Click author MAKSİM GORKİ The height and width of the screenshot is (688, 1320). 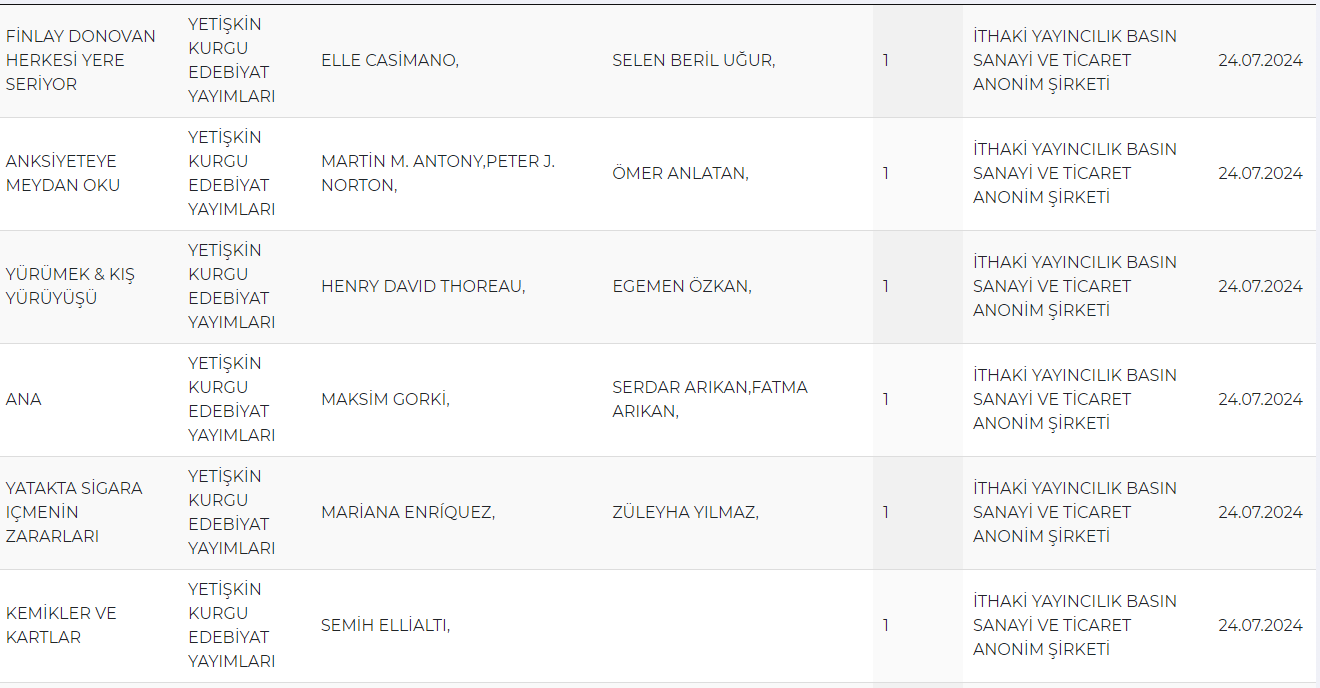pos(385,399)
